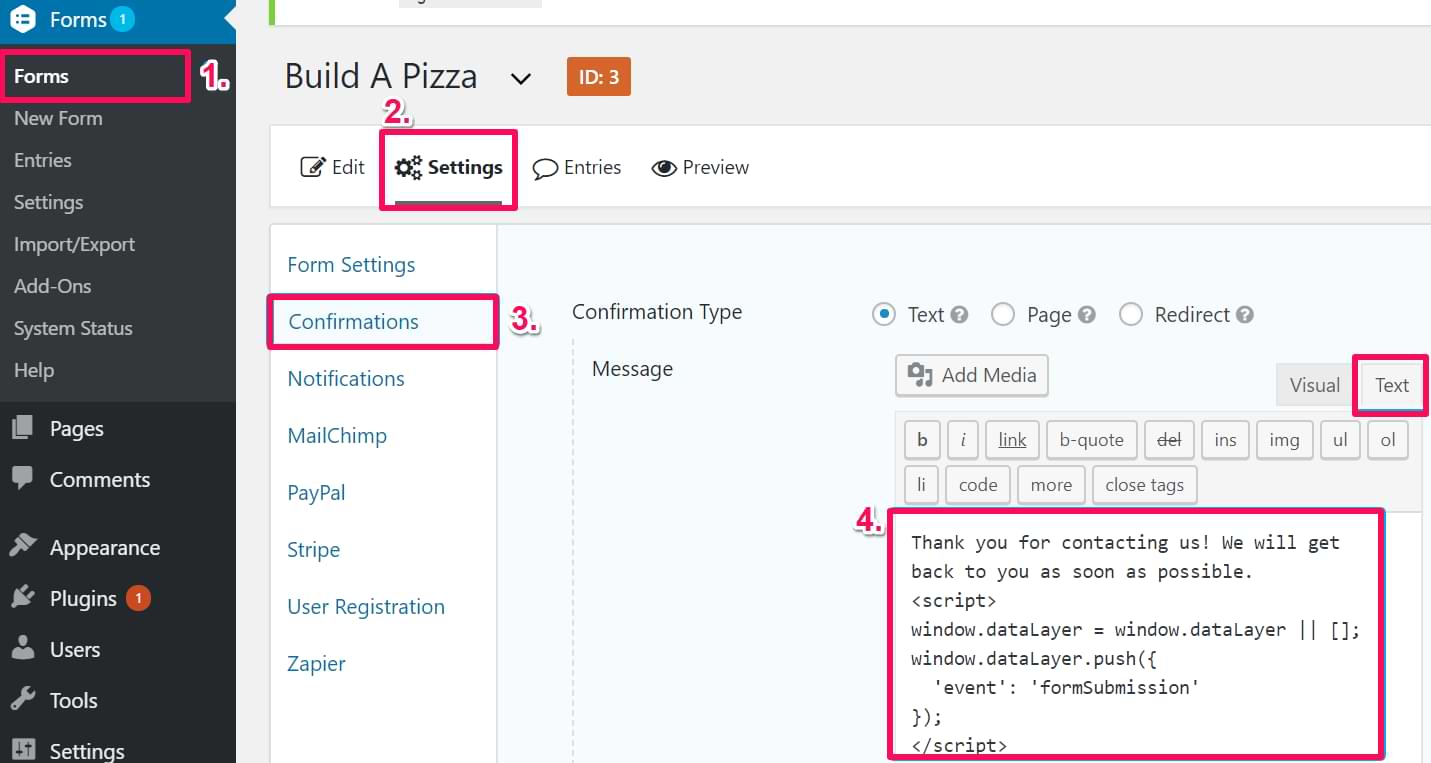The height and width of the screenshot is (763, 1431).
Task: Switch to the Visual editor tab
Action: [1314, 385]
